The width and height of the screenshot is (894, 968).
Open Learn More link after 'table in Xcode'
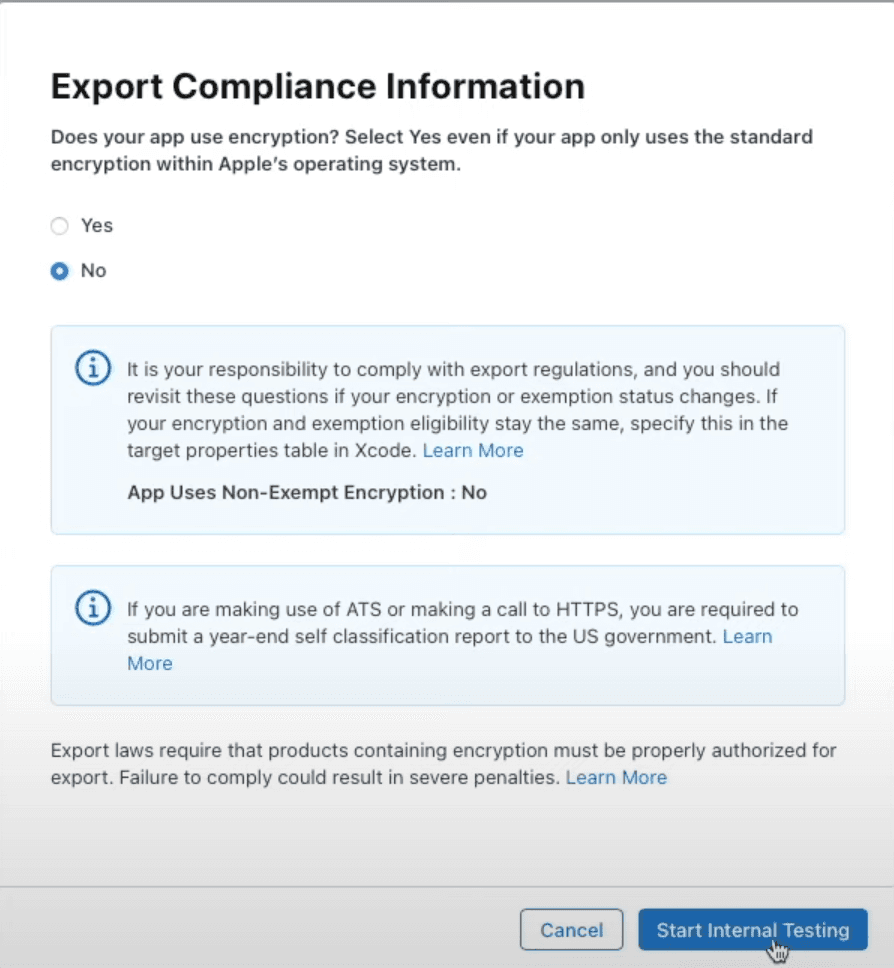point(473,450)
